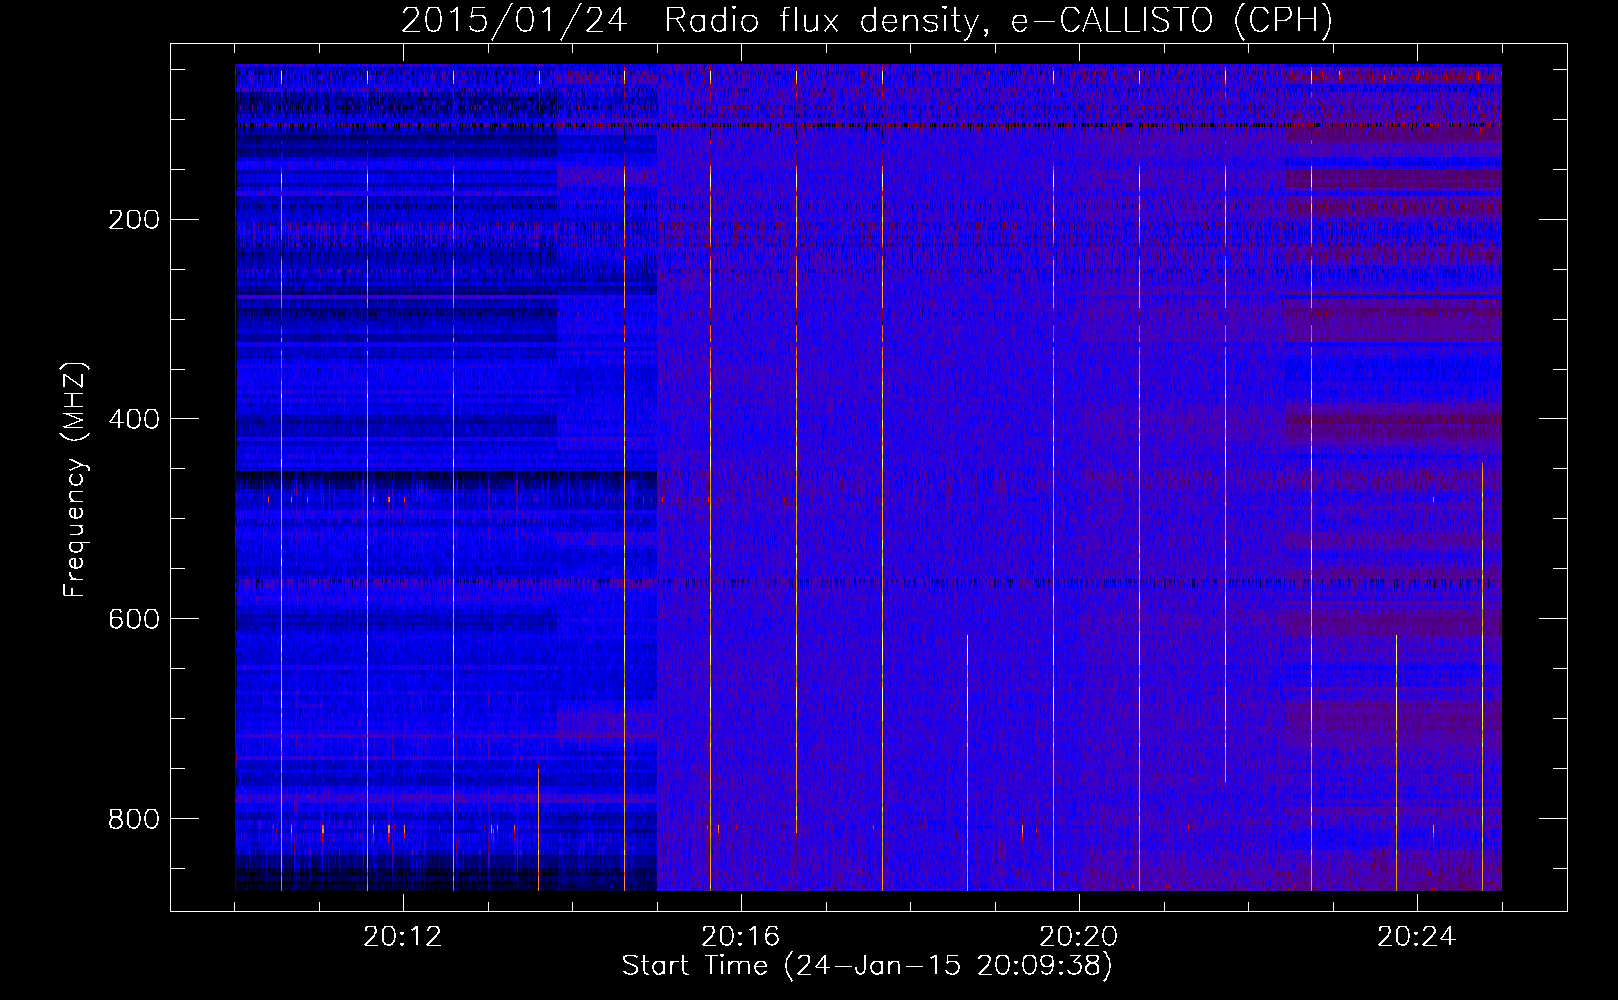The image size is (1618, 1000).
Task: Select the 600 frequency tick label
Action: (134, 619)
